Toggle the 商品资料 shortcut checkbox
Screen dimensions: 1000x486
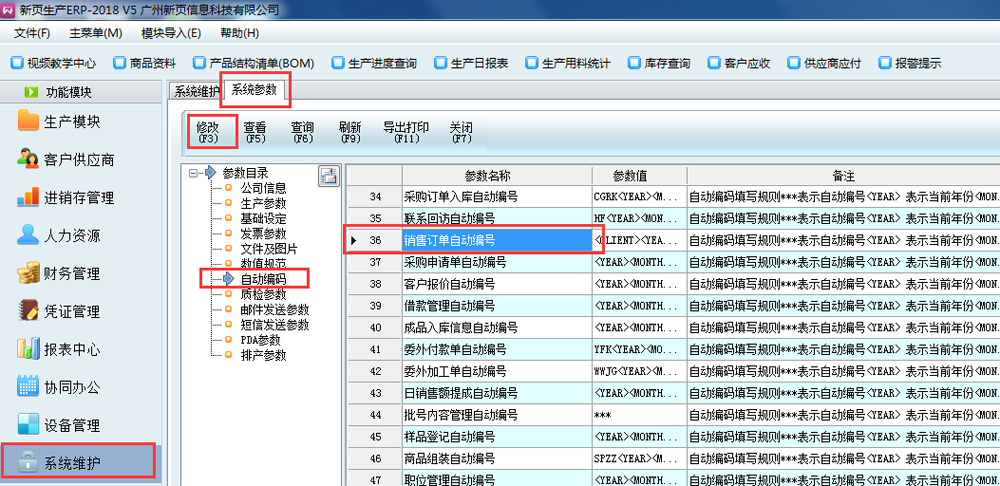coord(118,63)
